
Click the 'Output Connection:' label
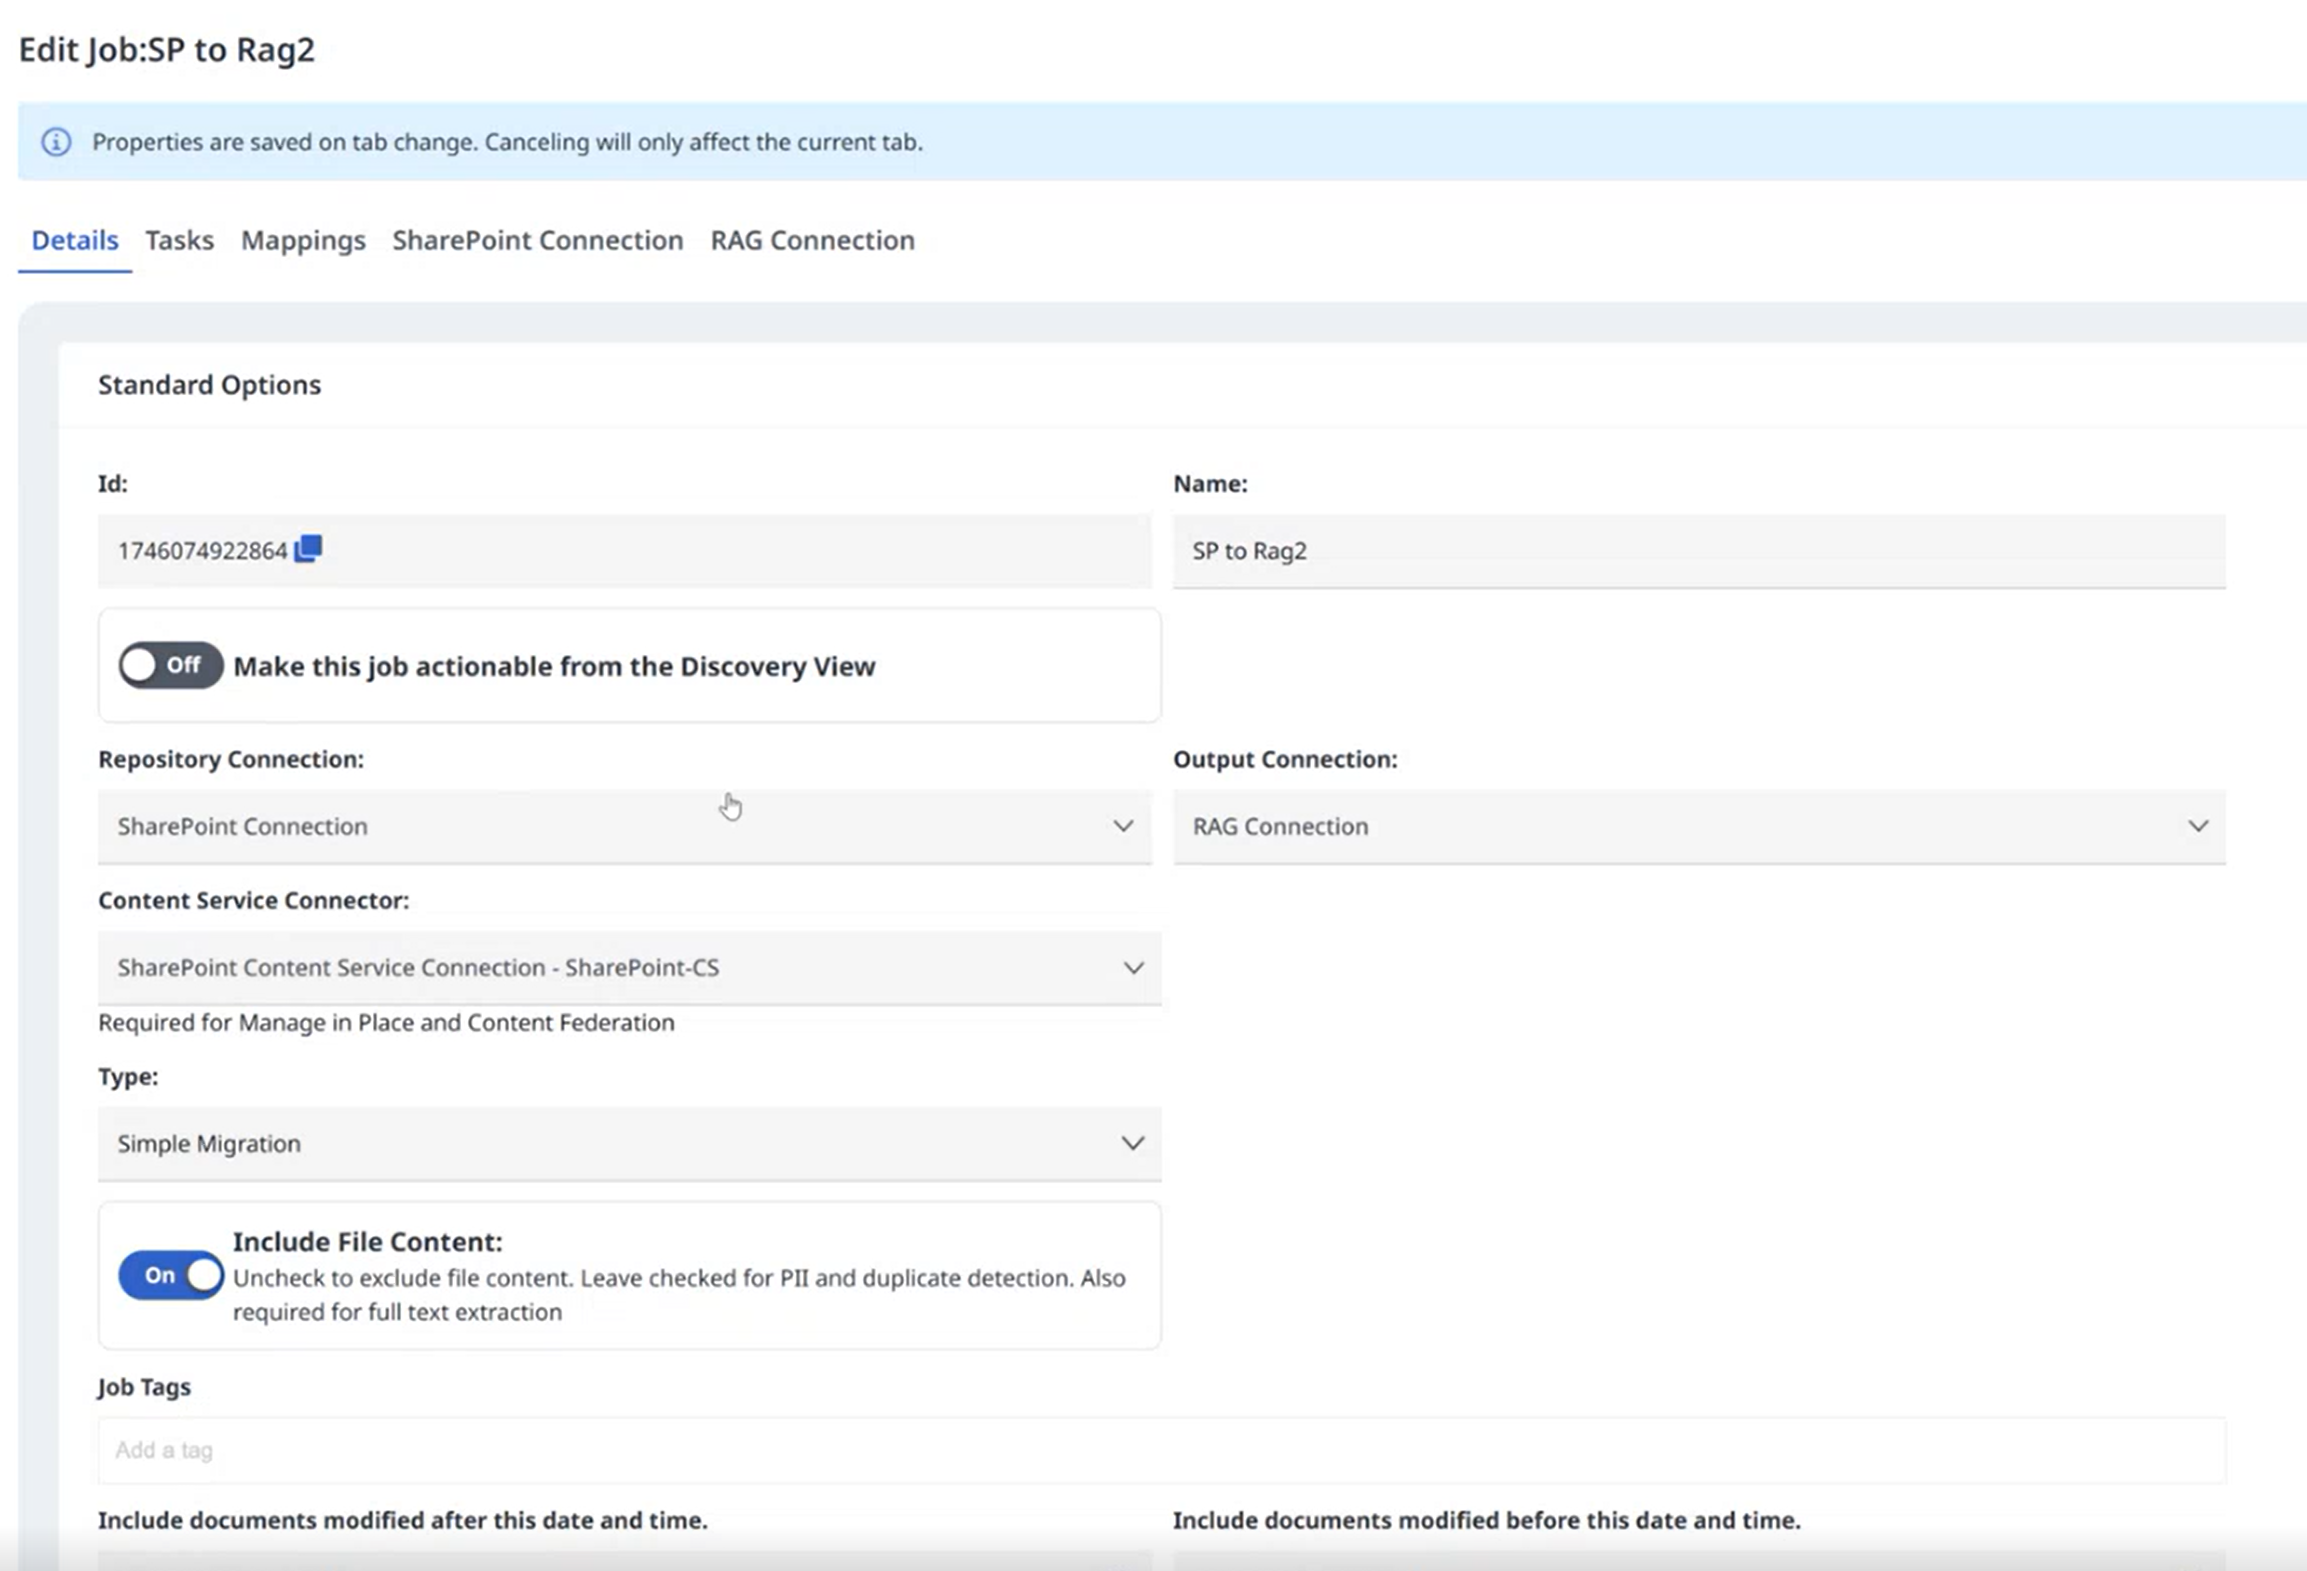tap(1285, 759)
